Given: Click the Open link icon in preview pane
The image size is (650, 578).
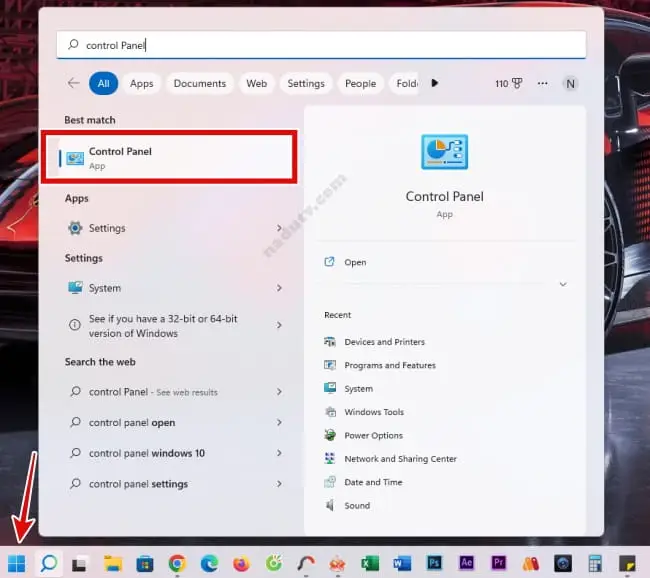Looking at the screenshot, I should (329, 262).
